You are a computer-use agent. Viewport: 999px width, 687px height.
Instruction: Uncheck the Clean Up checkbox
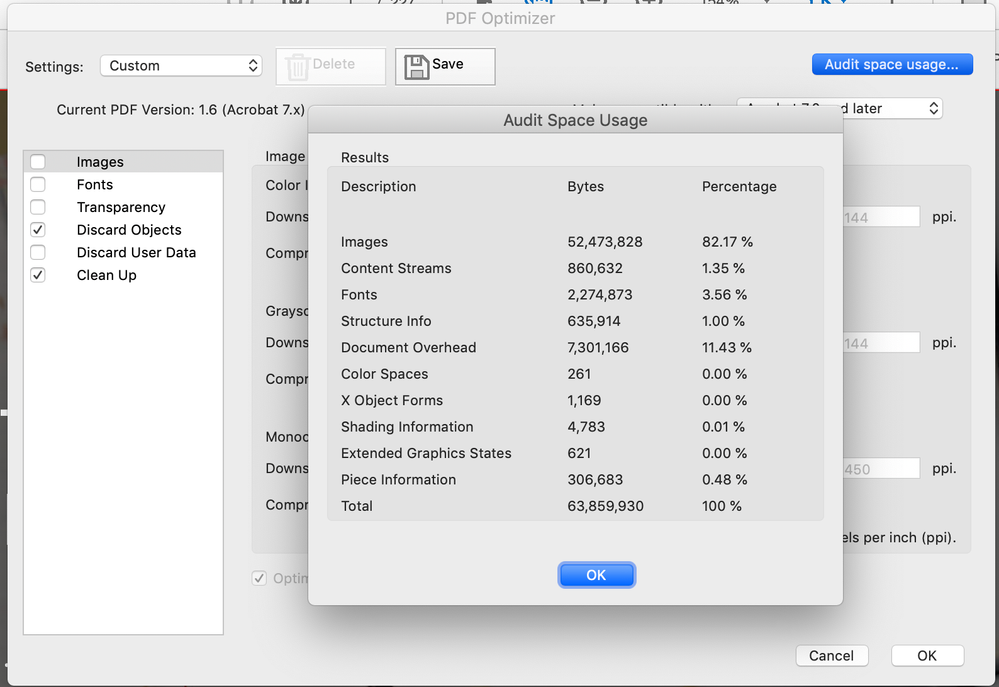[x=38, y=275]
